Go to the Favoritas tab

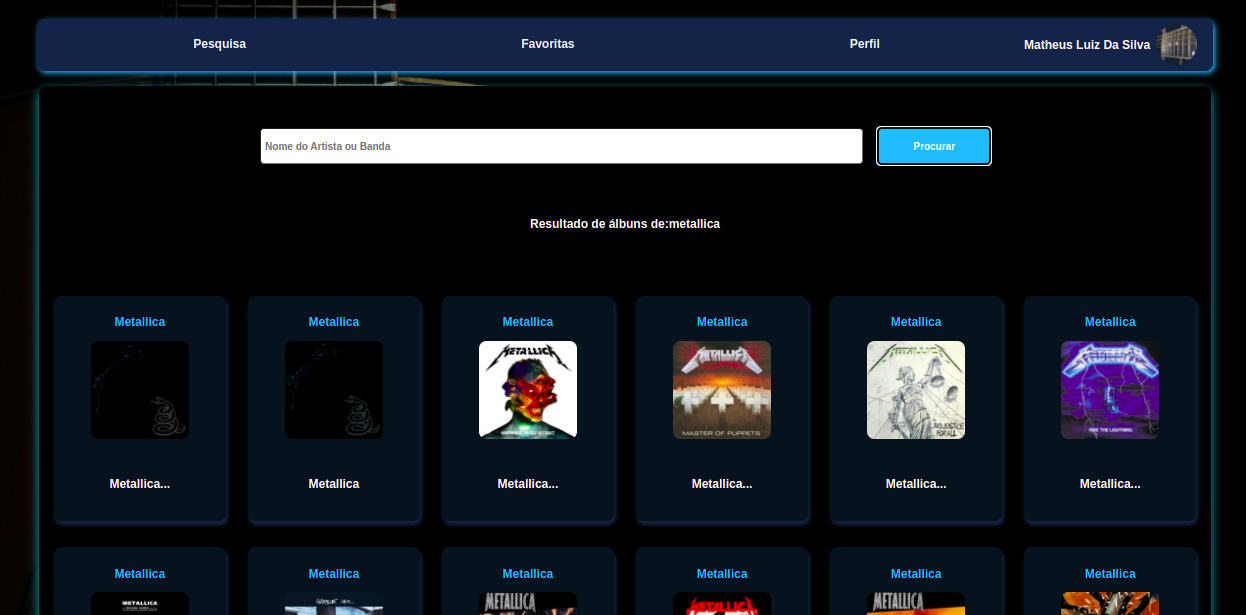point(547,44)
